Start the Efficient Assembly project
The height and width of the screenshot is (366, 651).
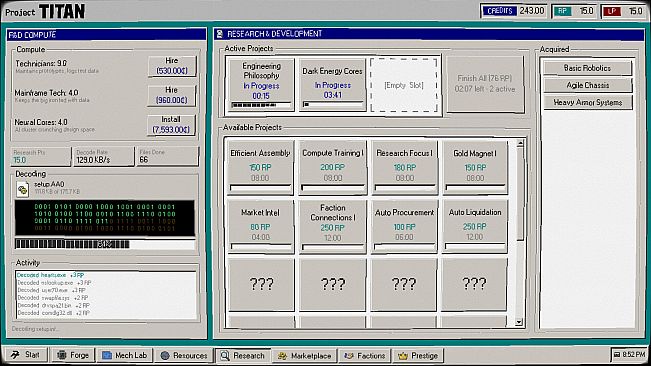(x=260, y=167)
